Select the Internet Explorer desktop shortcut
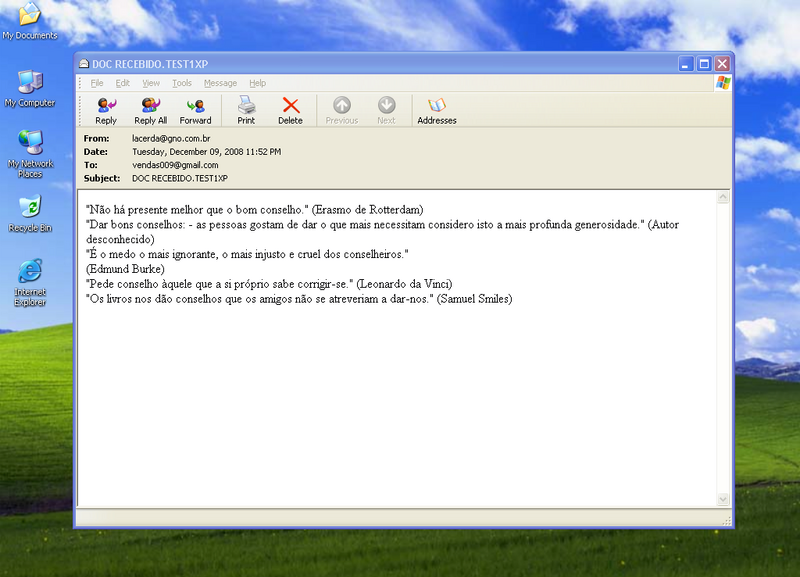Image resolution: width=800 pixels, height=577 pixels. 30,282
